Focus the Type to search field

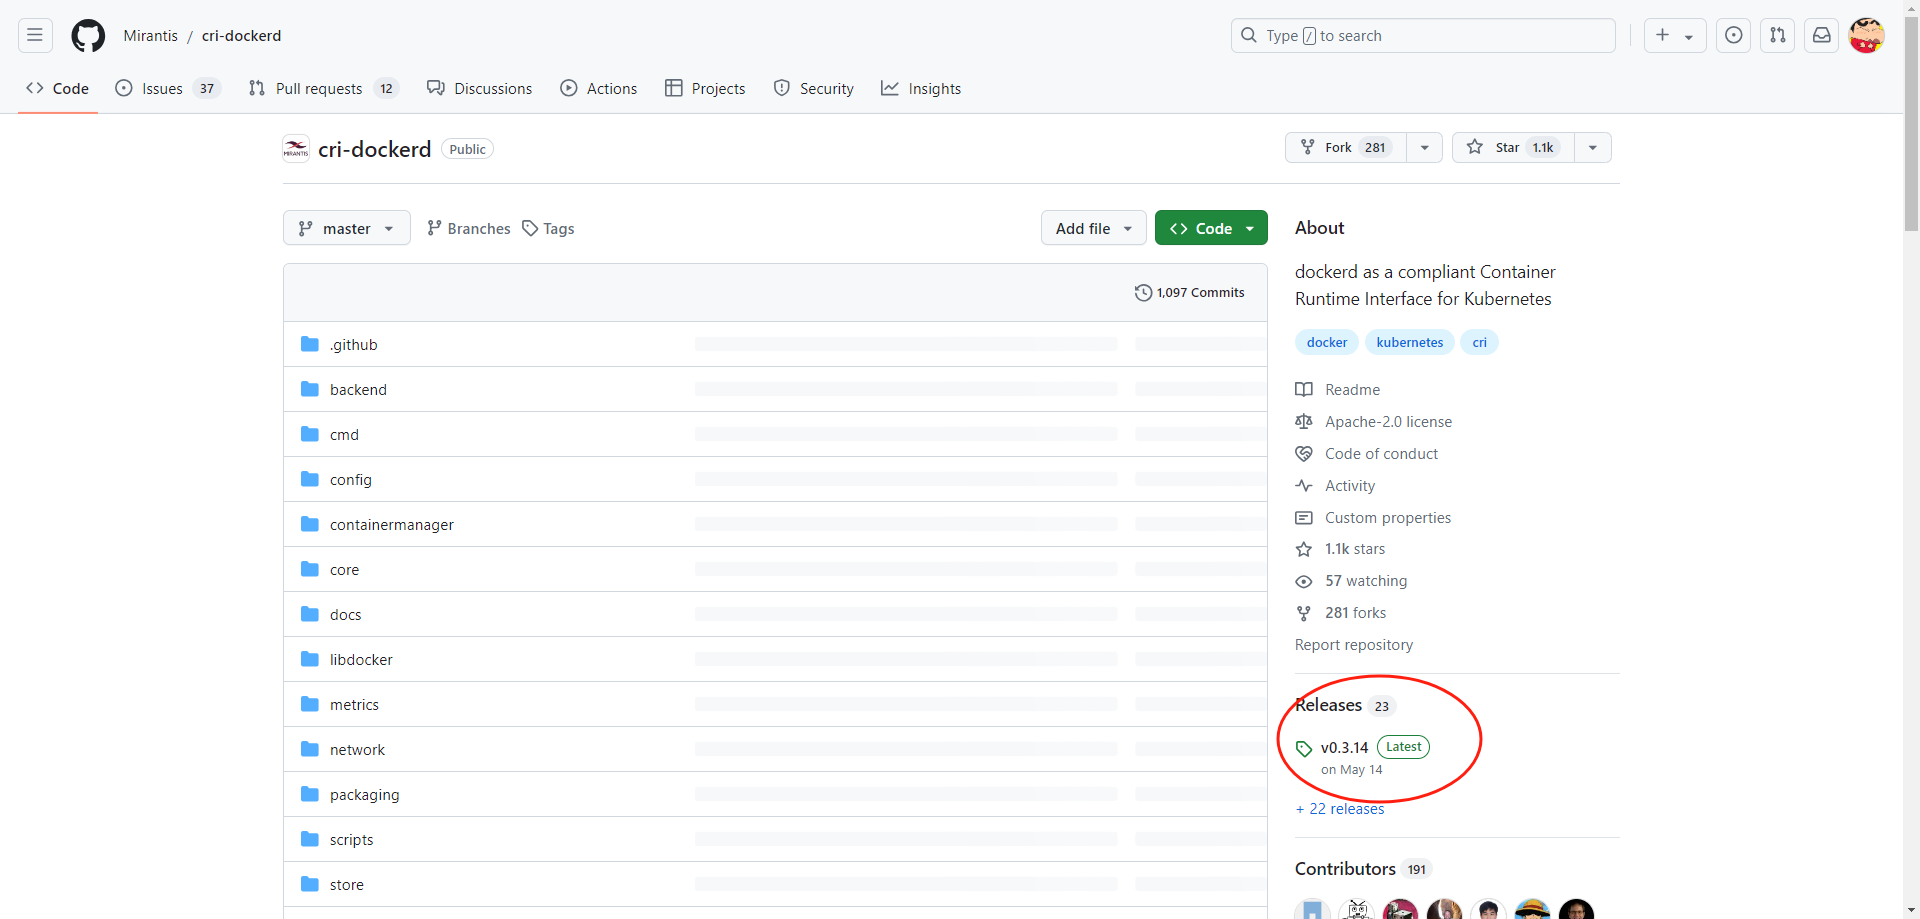pyautogui.click(x=1422, y=36)
